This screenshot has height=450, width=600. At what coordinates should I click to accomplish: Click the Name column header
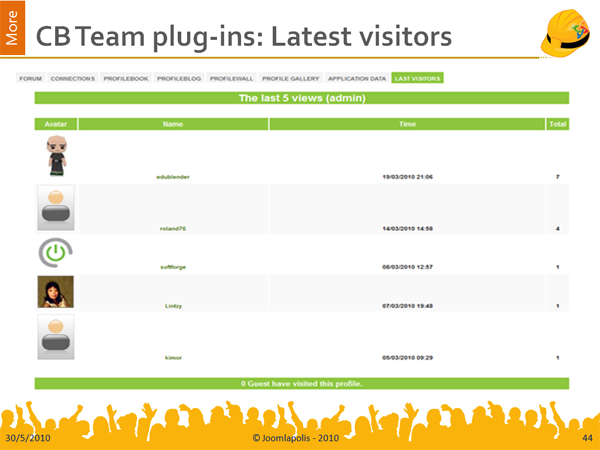pyautogui.click(x=173, y=124)
